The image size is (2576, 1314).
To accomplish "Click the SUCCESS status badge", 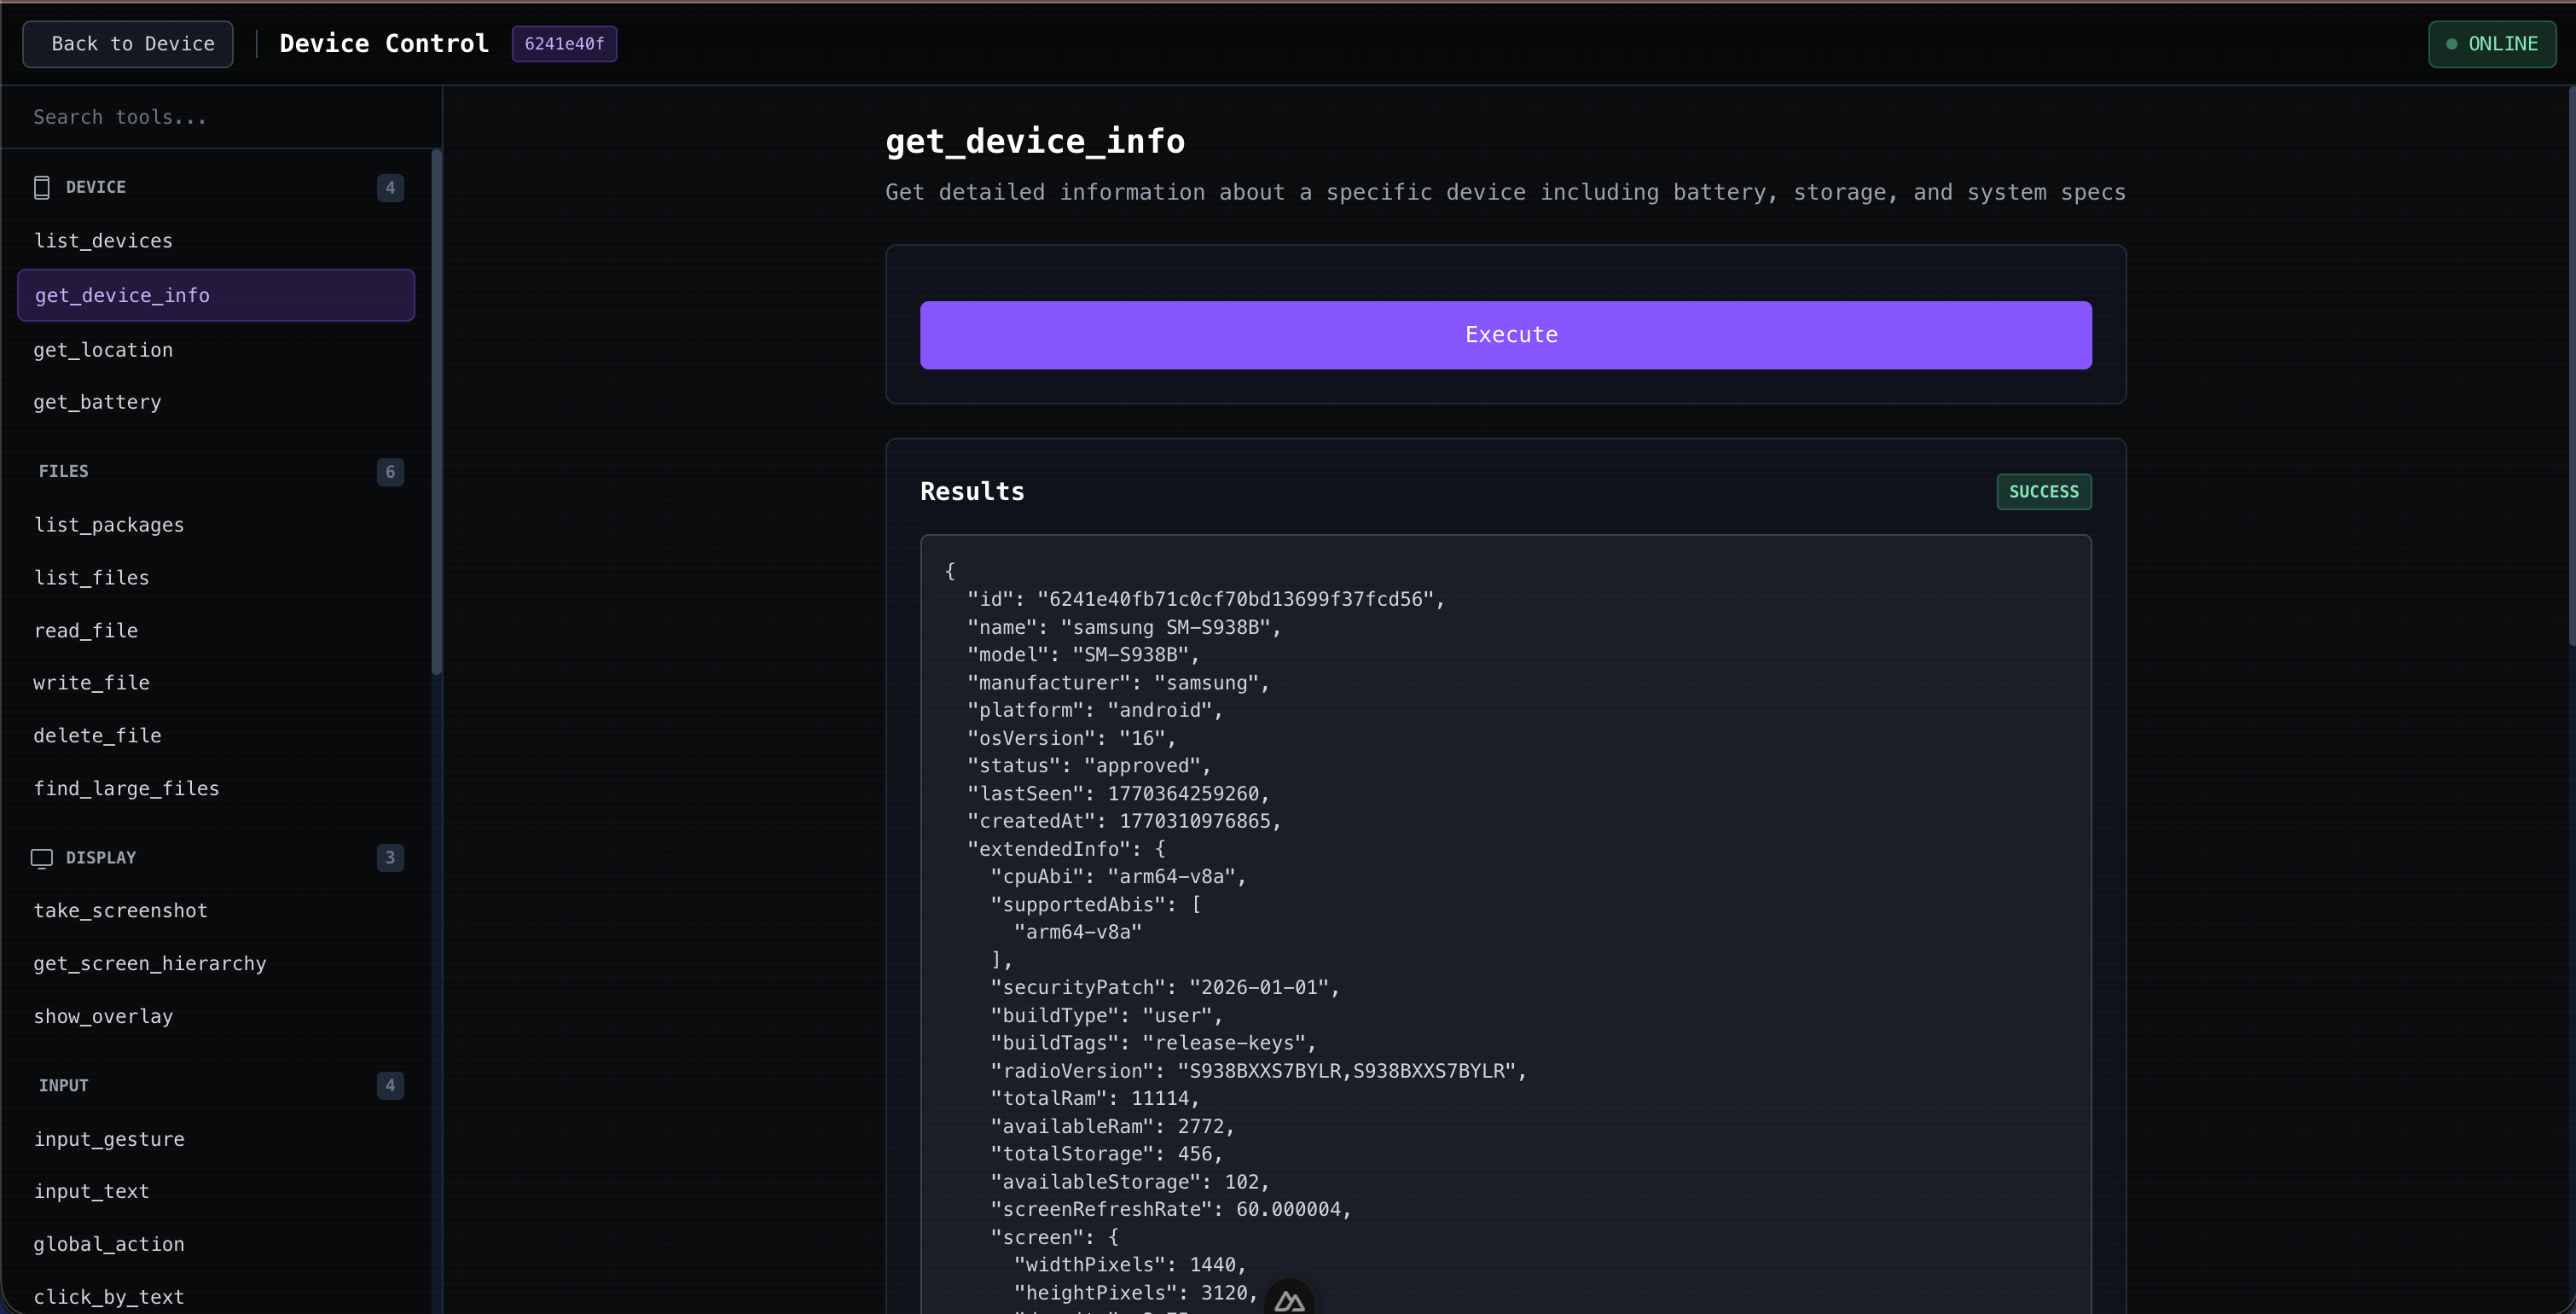I will point(2044,492).
